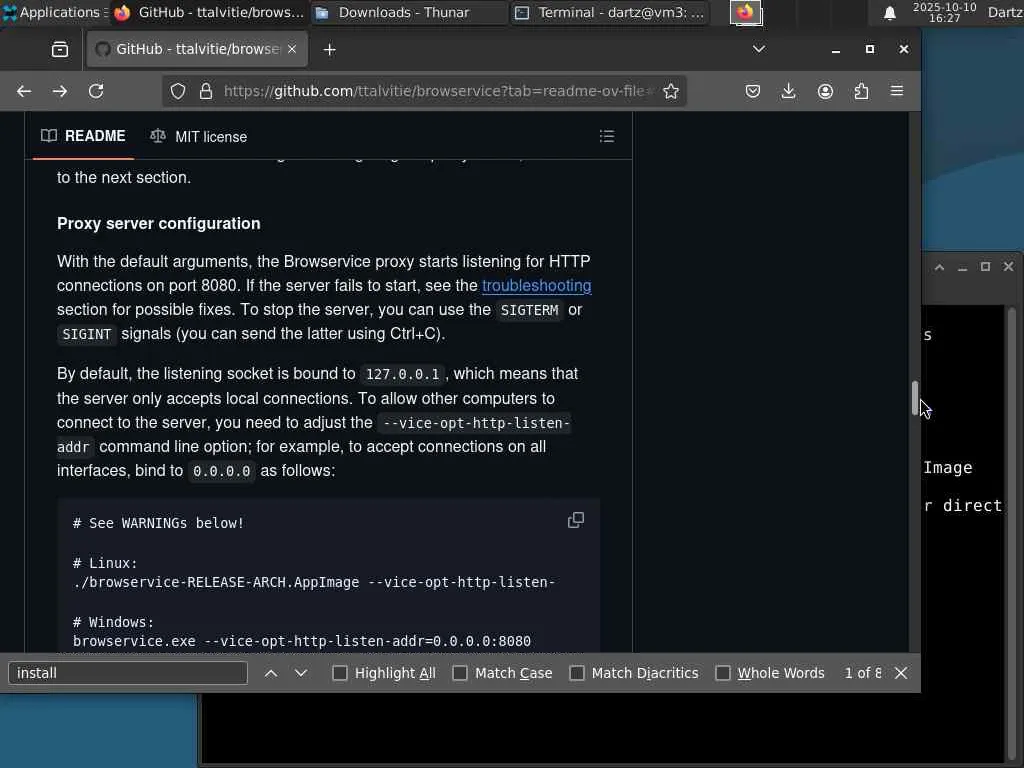Copy the code block contents

click(575, 520)
